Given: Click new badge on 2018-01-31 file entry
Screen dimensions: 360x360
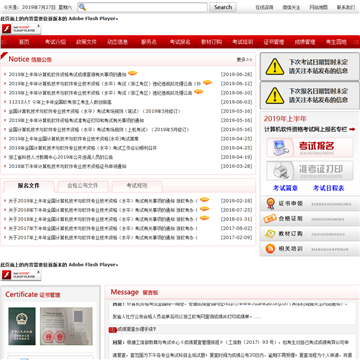Looking at the screenshot, I should coord(204,218).
